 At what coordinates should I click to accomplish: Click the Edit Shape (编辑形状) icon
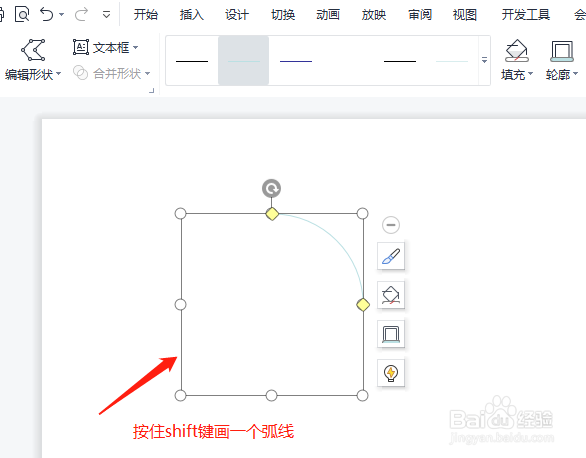pyautogui.click(x=33, y=50)
